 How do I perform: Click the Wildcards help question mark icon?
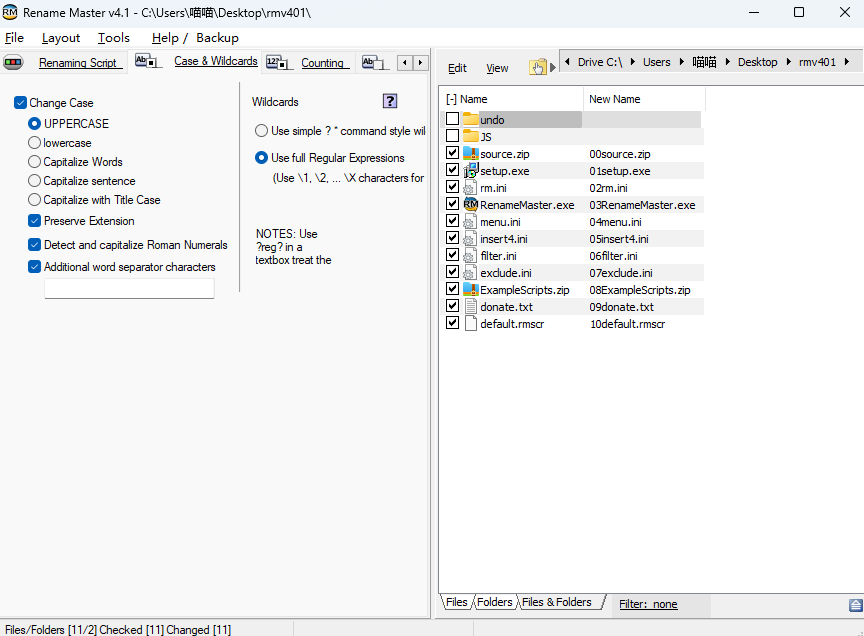(390, 101)
